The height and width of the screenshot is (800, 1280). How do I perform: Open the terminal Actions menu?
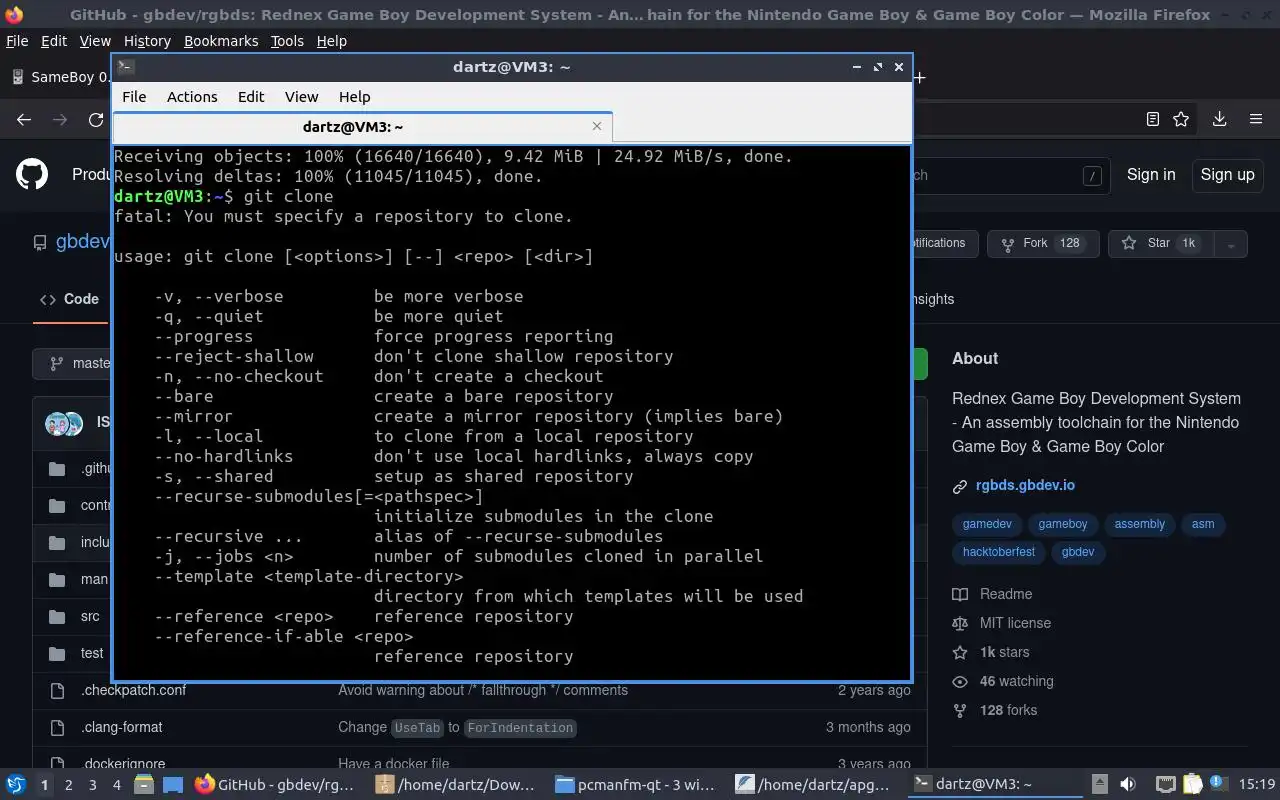click(x=192, y=97)
